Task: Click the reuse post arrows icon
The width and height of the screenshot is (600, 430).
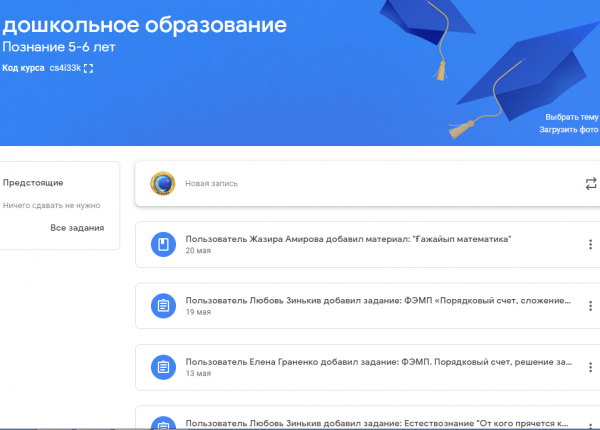Action: (590, 183)
